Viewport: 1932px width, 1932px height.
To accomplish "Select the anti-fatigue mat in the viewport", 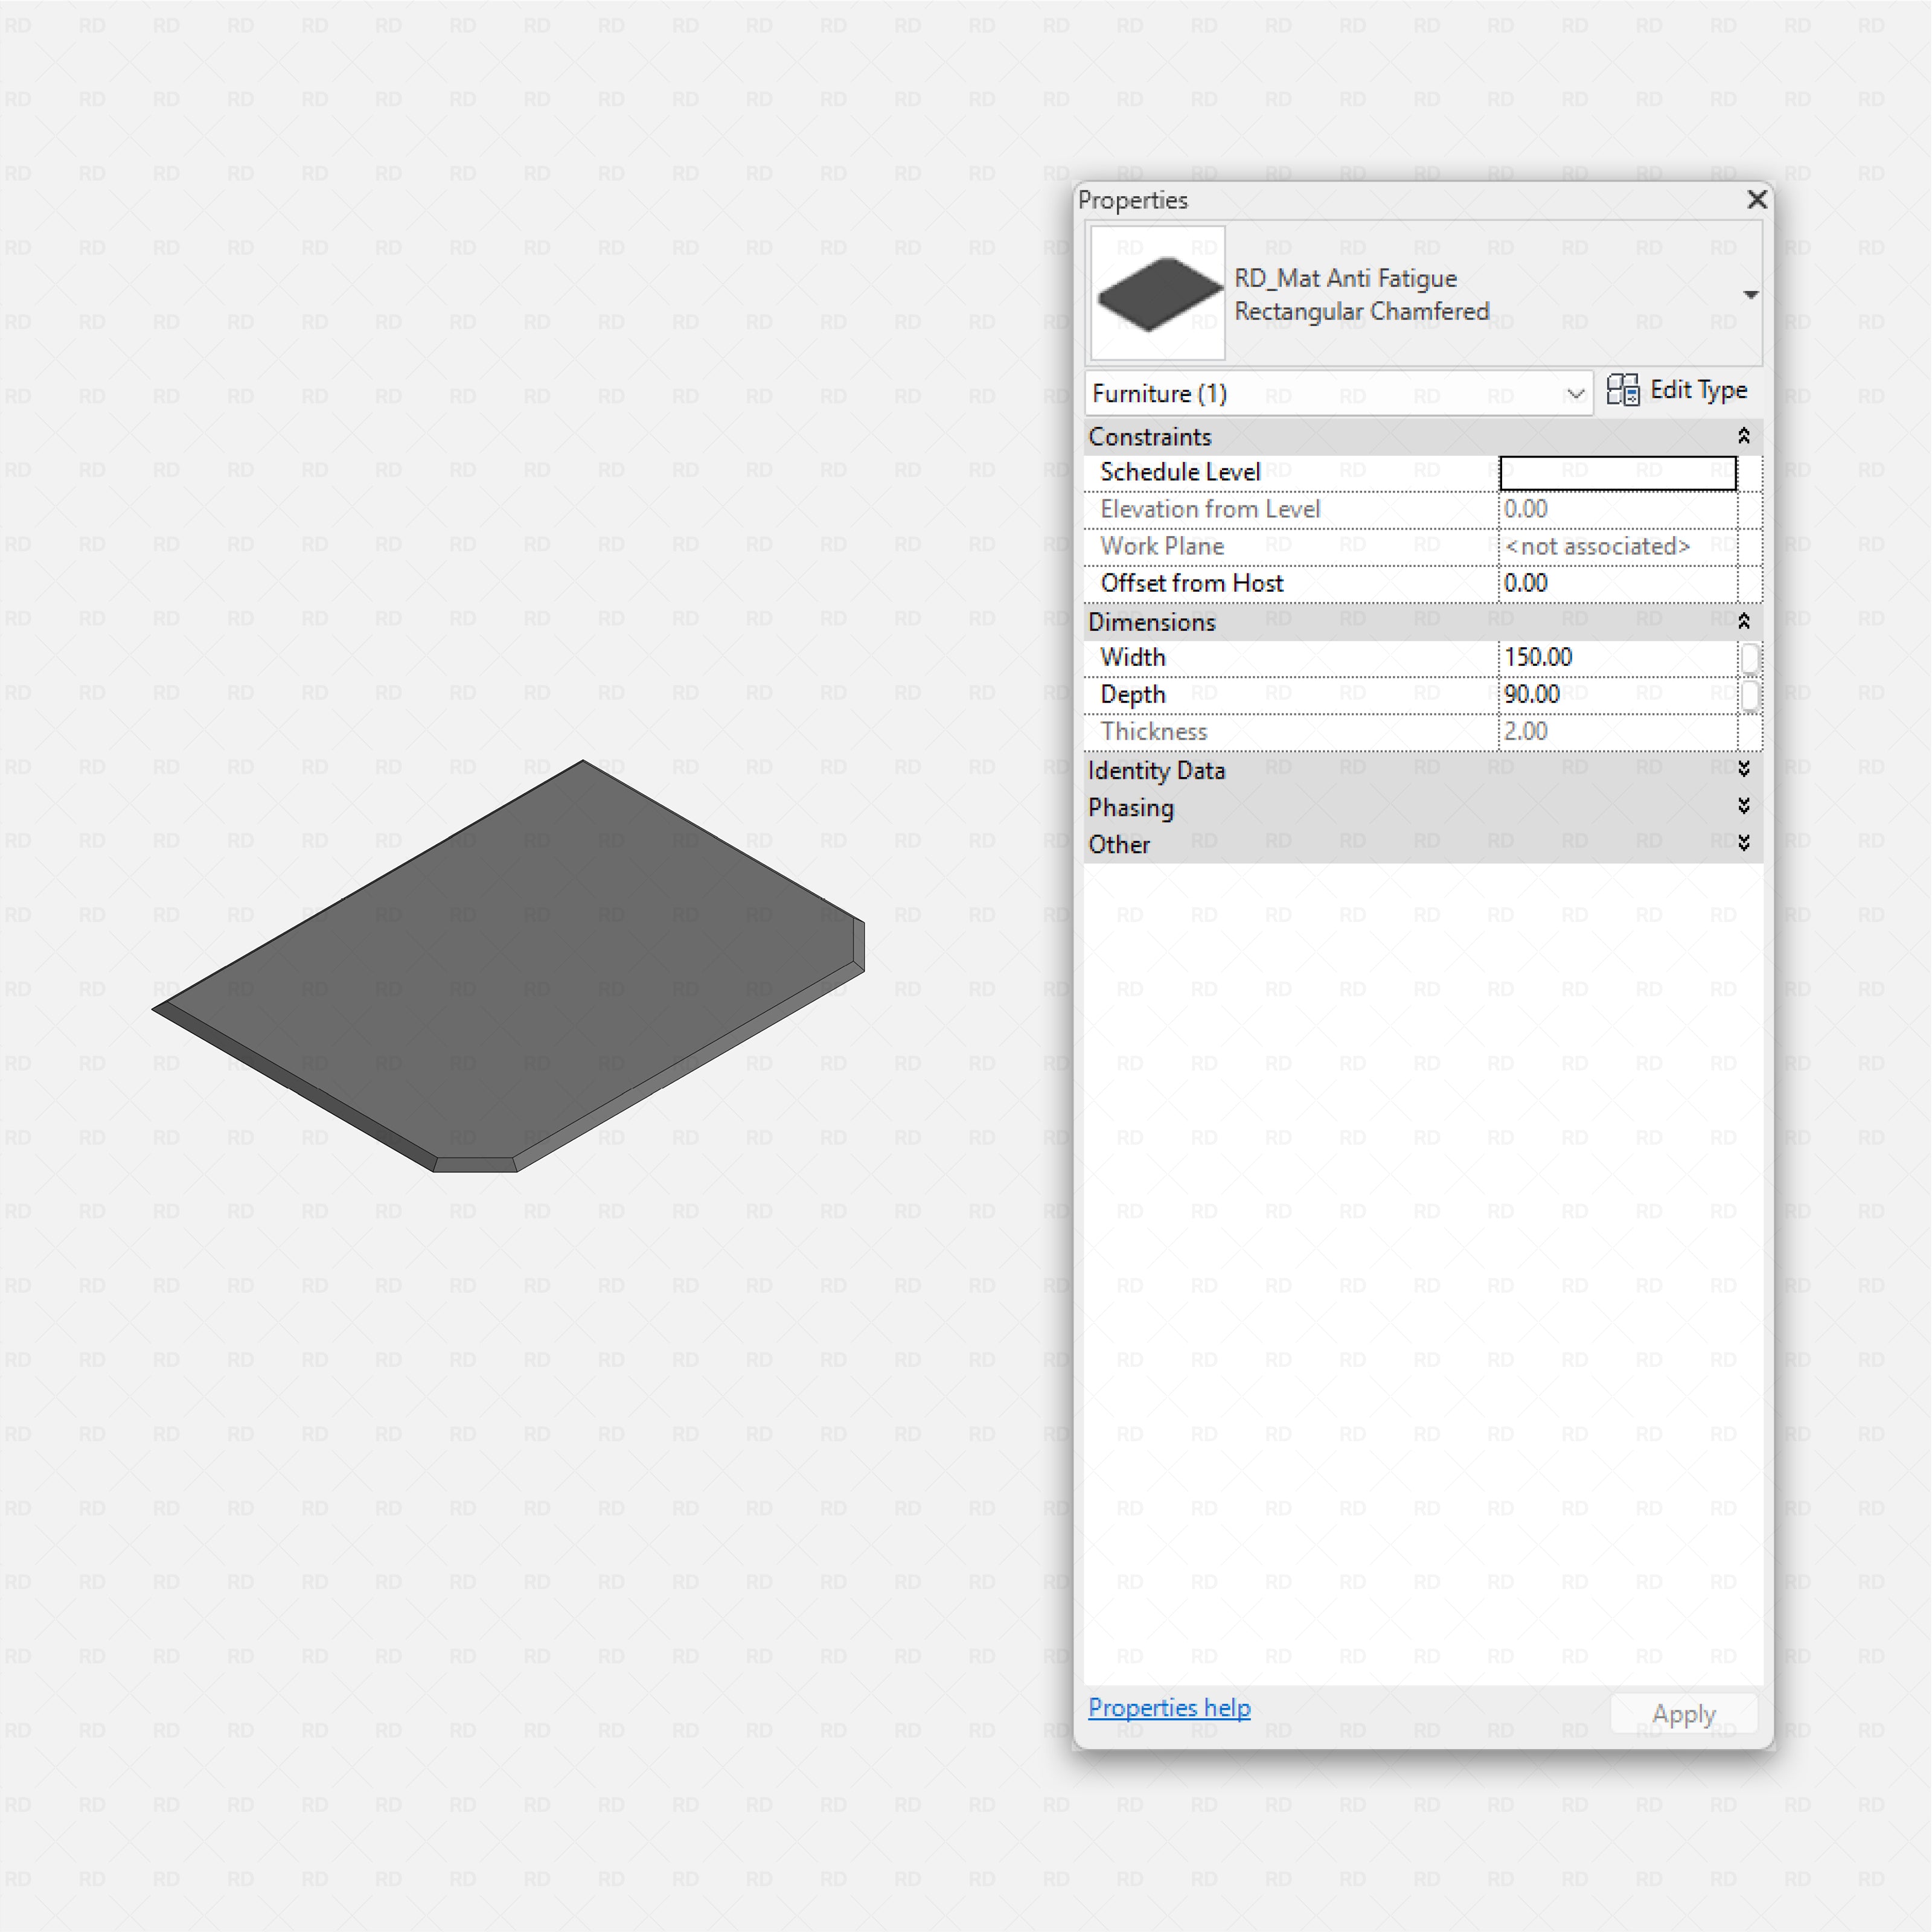I will tap(510, 965).
